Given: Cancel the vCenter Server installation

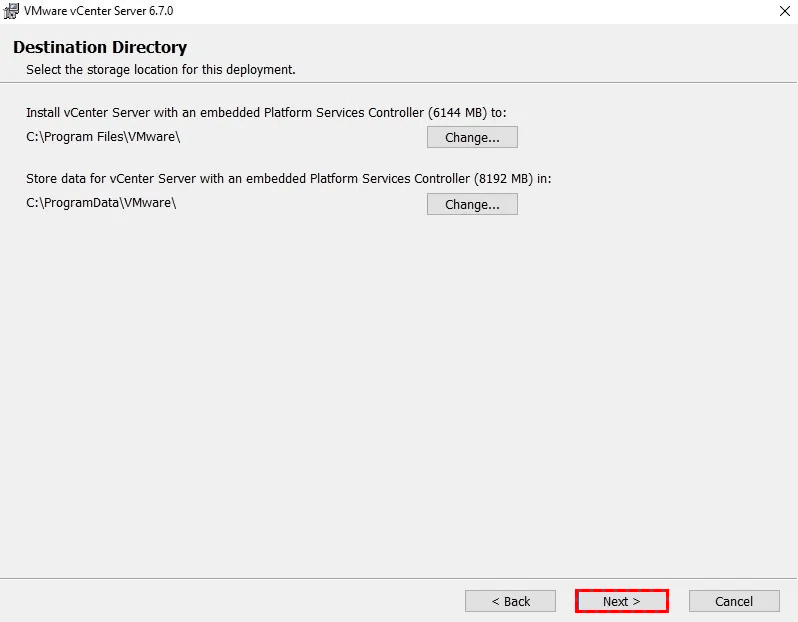Looking at the screenshot, I should pyautogui.click(x=734, y=601).
